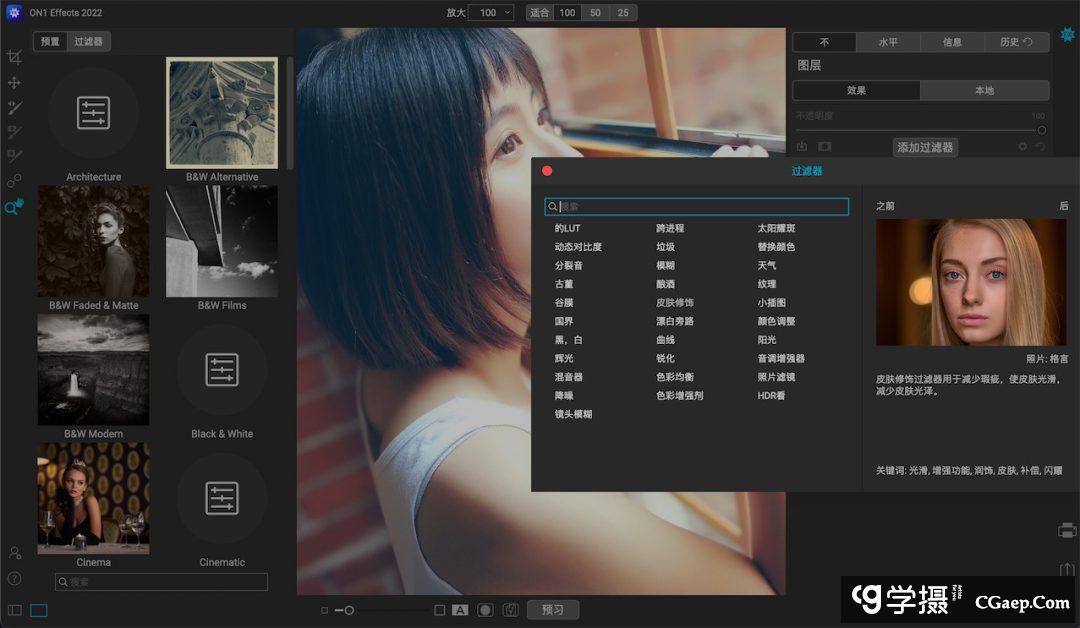Expand the Cinematic preset category
The height and width of the screenshot is (628, 1080).
[x=222, y=498]
